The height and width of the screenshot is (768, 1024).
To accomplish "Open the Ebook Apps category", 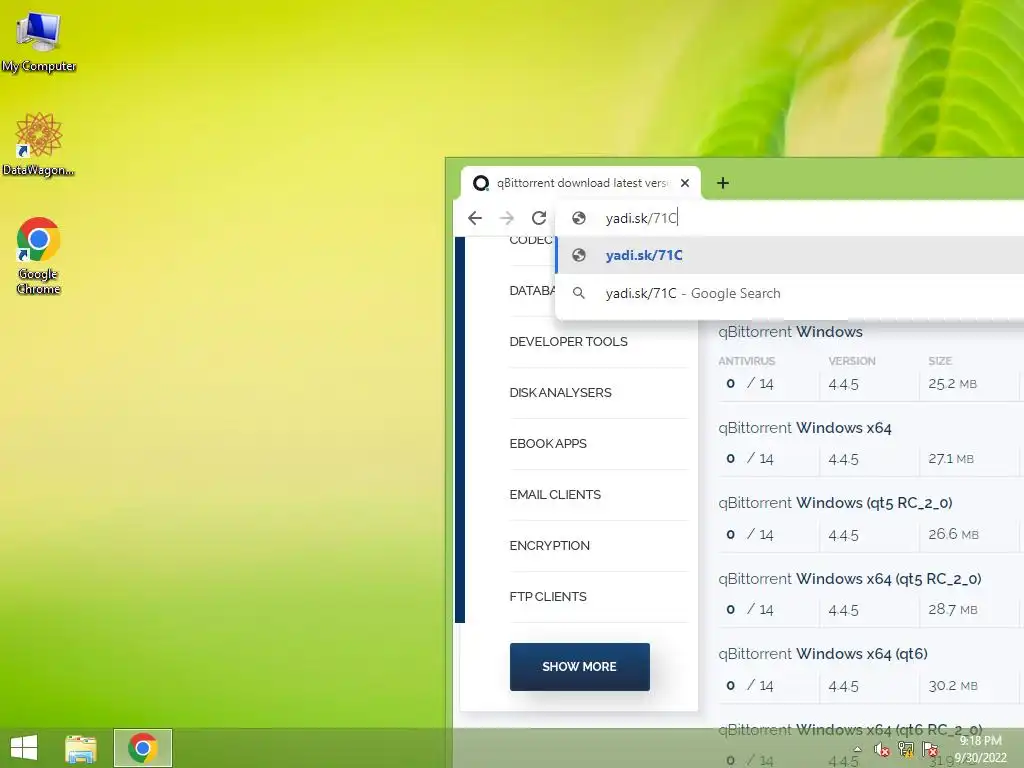I will coord(548,443).
